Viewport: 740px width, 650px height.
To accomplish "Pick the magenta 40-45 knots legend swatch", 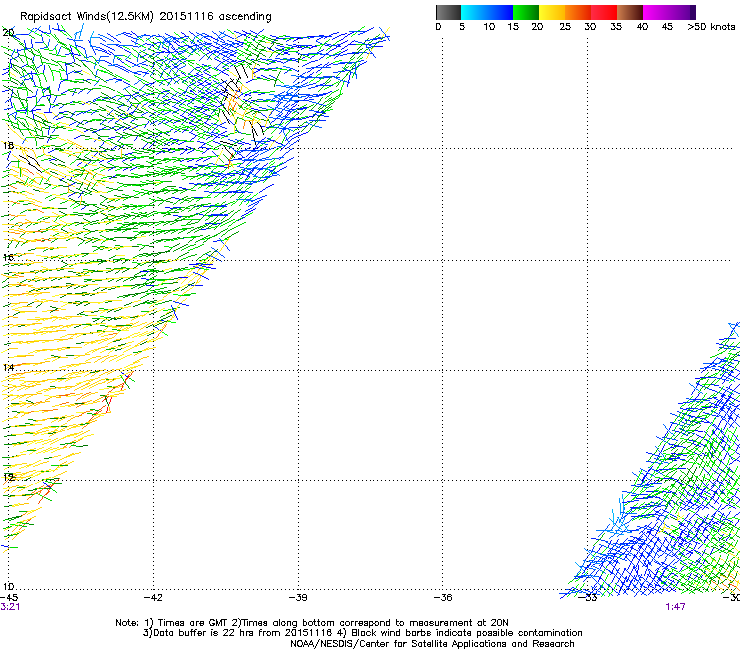I will coord(656,12).
